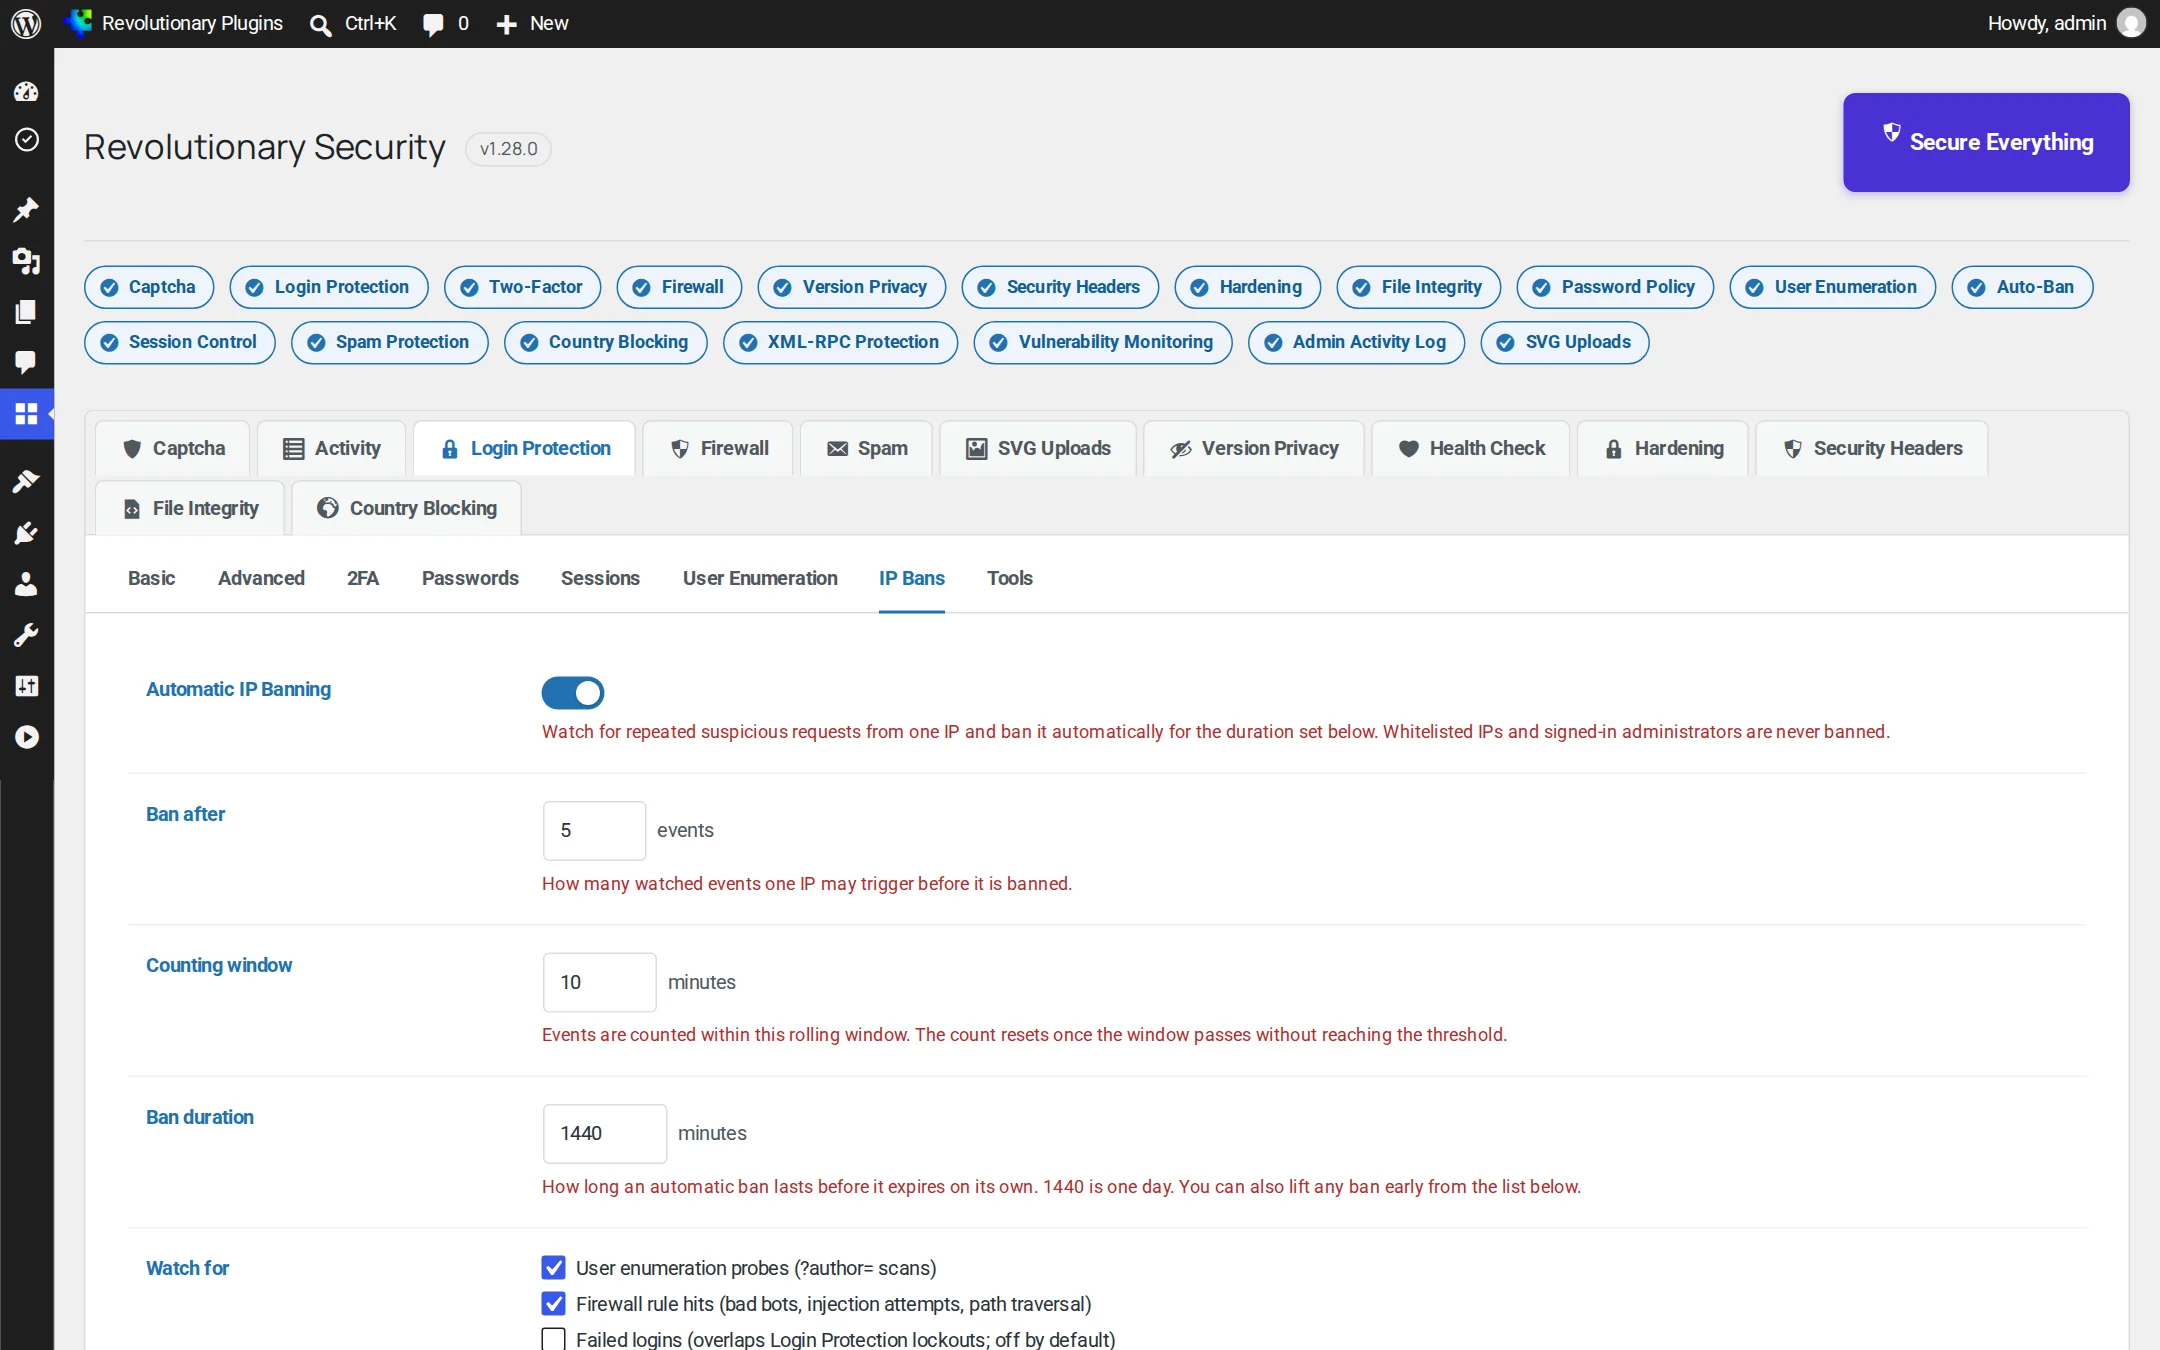Screen dimensions: 2160x1350
Task: Click the Two-Factor status pill
Action: (522, 287)
